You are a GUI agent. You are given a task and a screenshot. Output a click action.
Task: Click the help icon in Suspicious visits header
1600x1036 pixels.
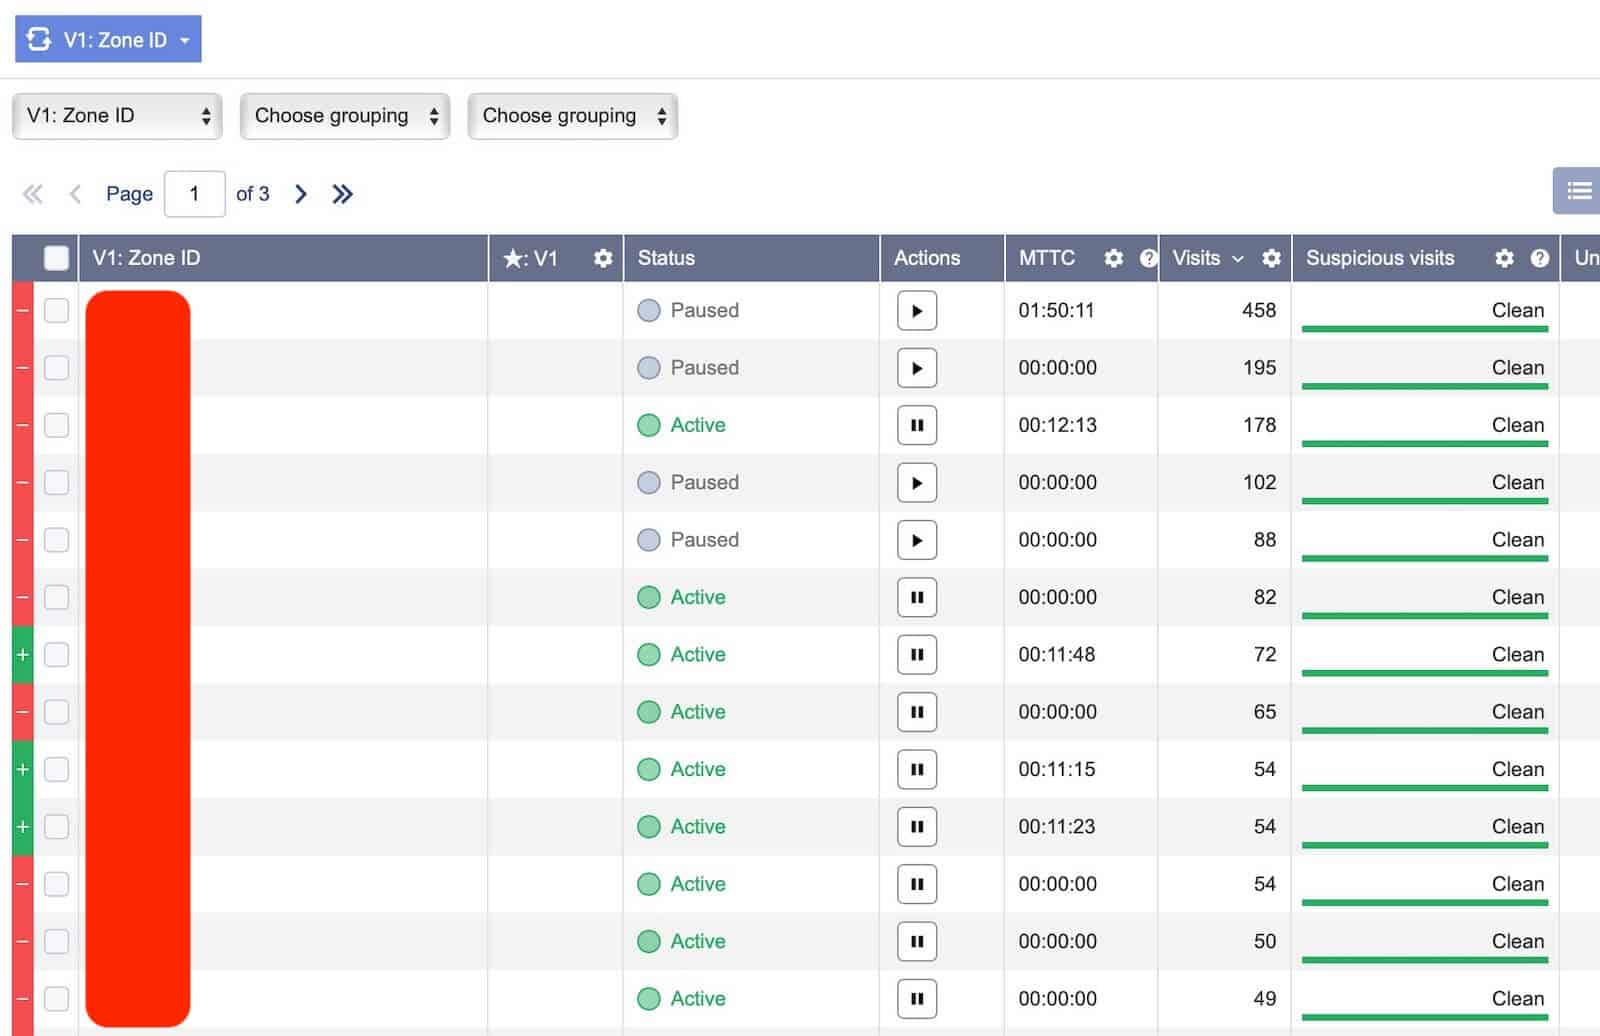1537,258
